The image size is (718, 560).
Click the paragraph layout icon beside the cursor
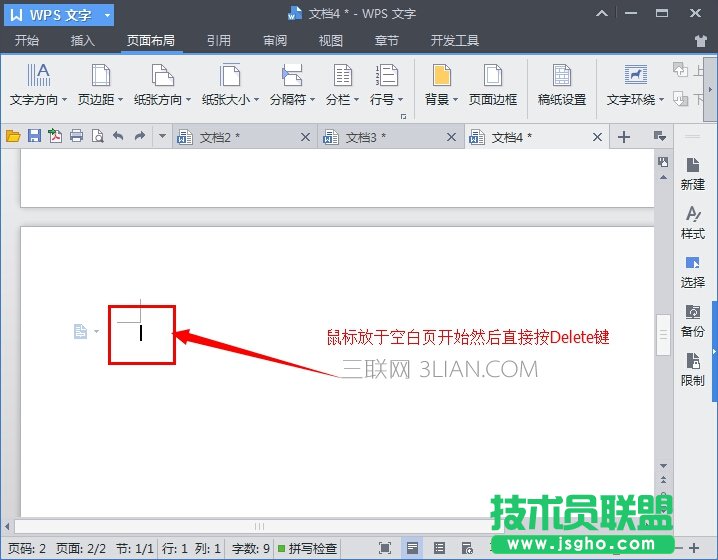(x=81, y=331)
